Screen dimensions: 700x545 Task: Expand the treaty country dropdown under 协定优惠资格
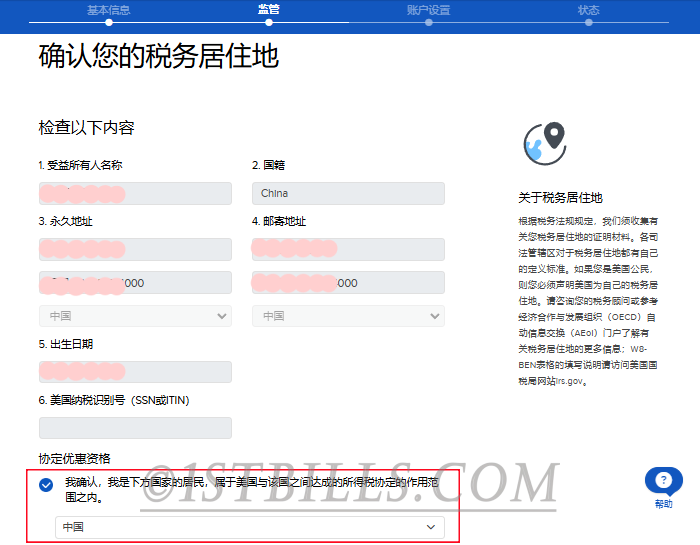click(250, 526)
